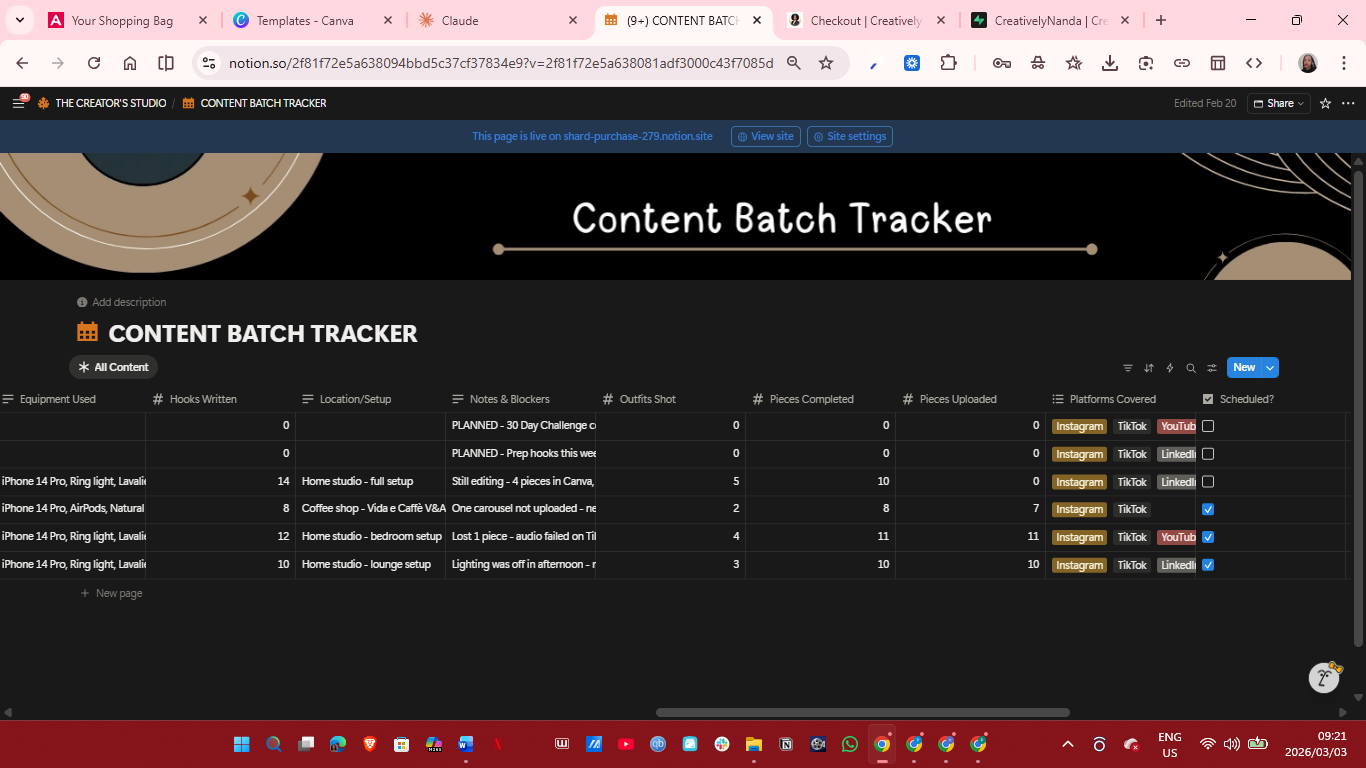Expand the New button dropdown arrow
Image resolution: width=1366 pixels, height=768 pixels.
tap(1270, 367)
